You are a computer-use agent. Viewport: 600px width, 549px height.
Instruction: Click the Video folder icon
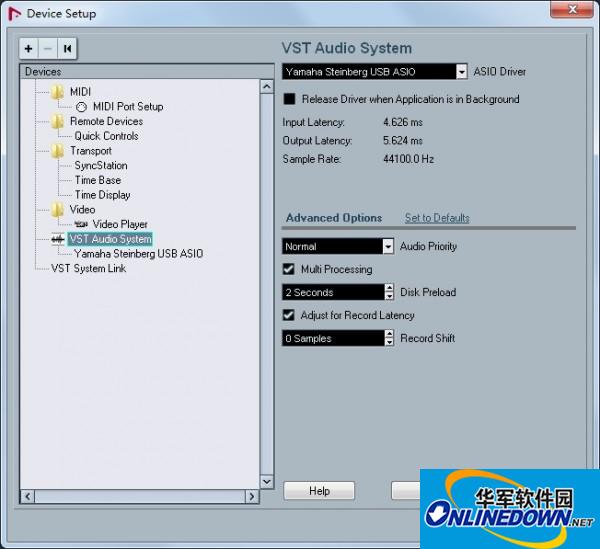click(58, 210)
